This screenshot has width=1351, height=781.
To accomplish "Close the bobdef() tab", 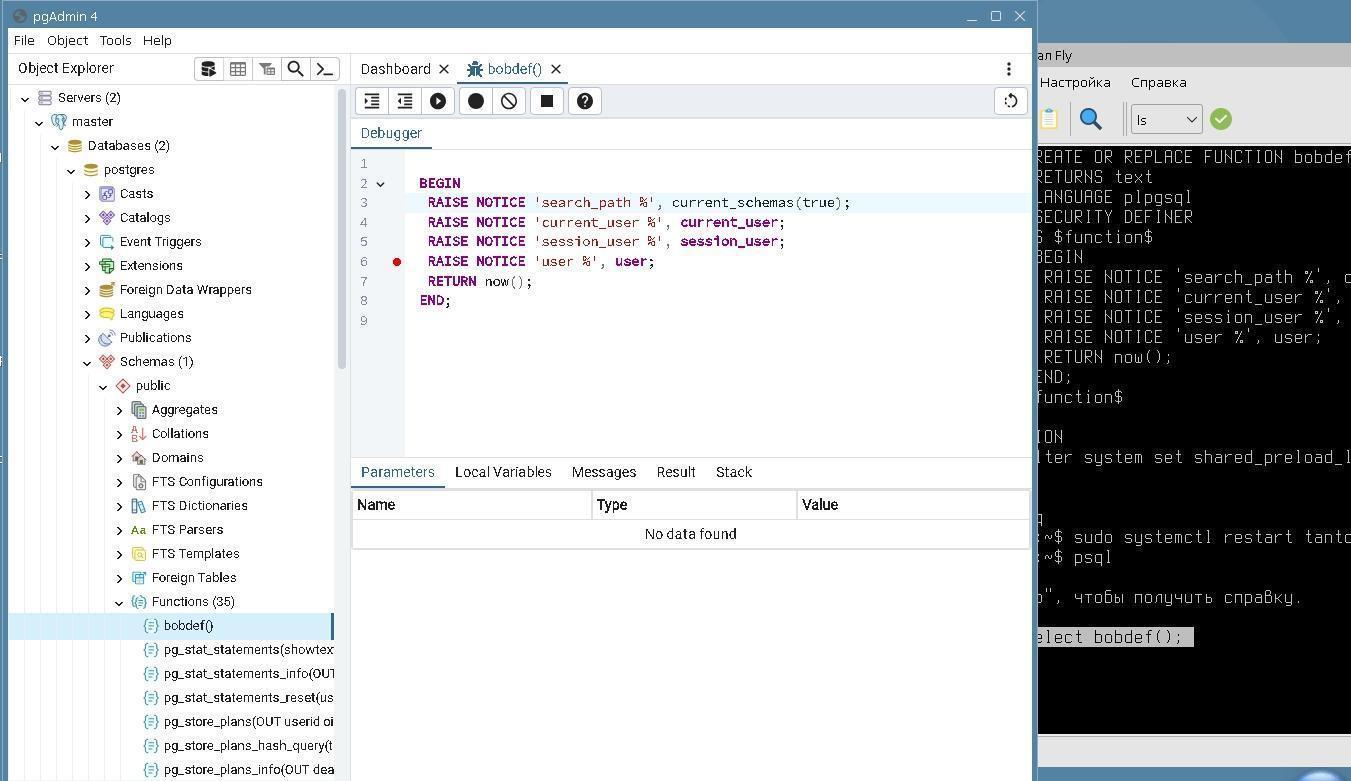I will (x=556, y=69).
